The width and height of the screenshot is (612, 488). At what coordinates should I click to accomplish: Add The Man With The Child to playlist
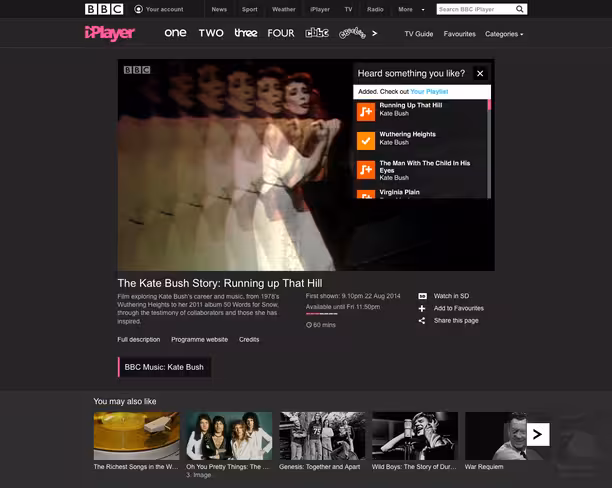pos(366,170)
